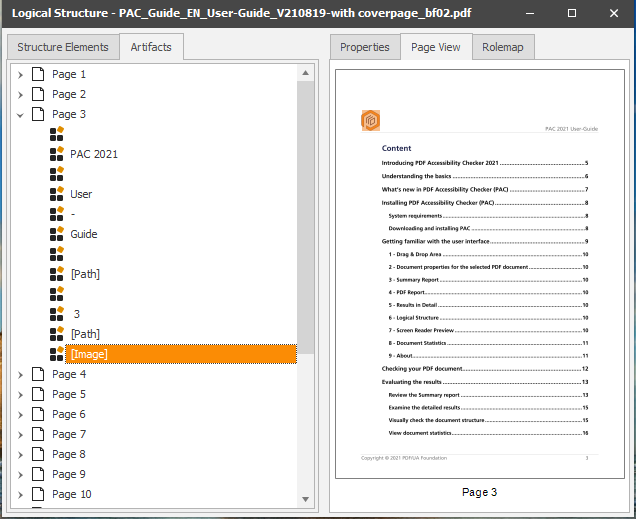
Task: Expand the Page 10 node
Action: tap(20, 495)
